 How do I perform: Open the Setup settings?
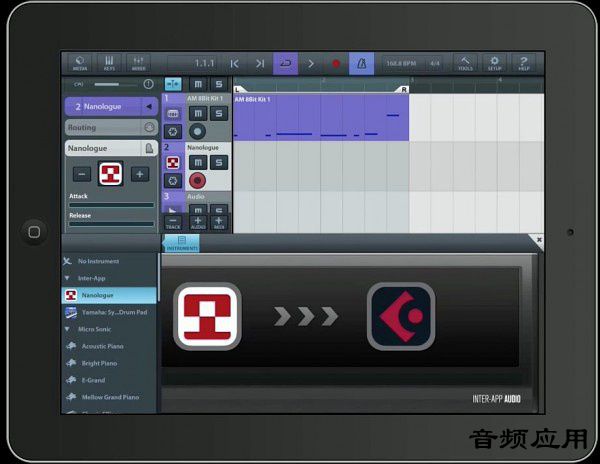[494, 63]
